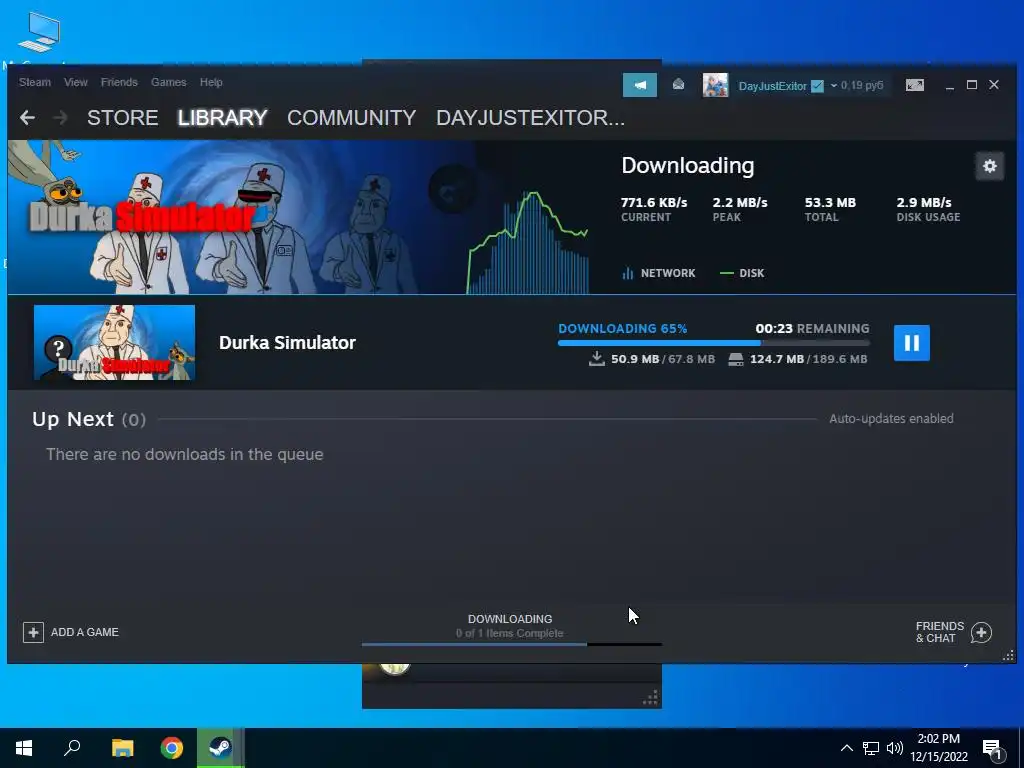Click the 00:23 REMAINING time text
This screenshot has width=1024, height=768.
[x=812, y=328]
